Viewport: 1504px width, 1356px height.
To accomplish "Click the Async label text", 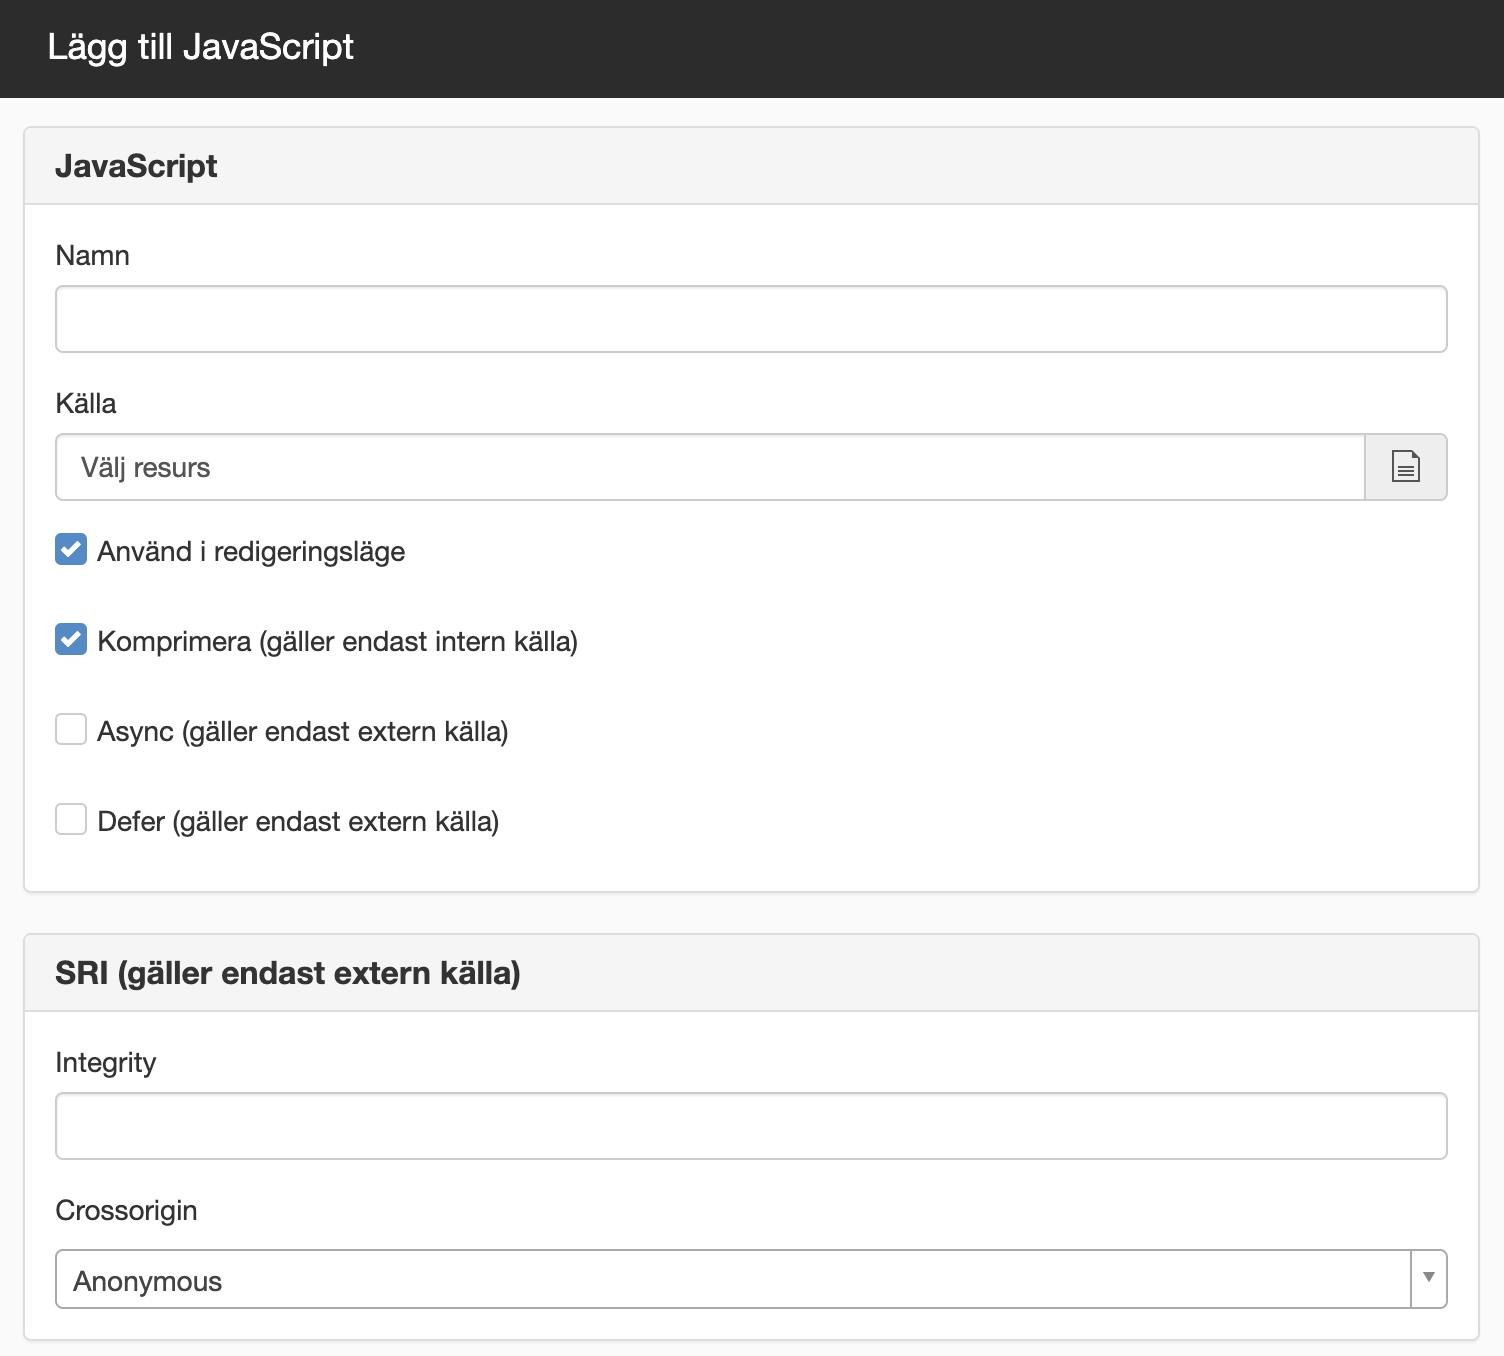I will [303, 732].
